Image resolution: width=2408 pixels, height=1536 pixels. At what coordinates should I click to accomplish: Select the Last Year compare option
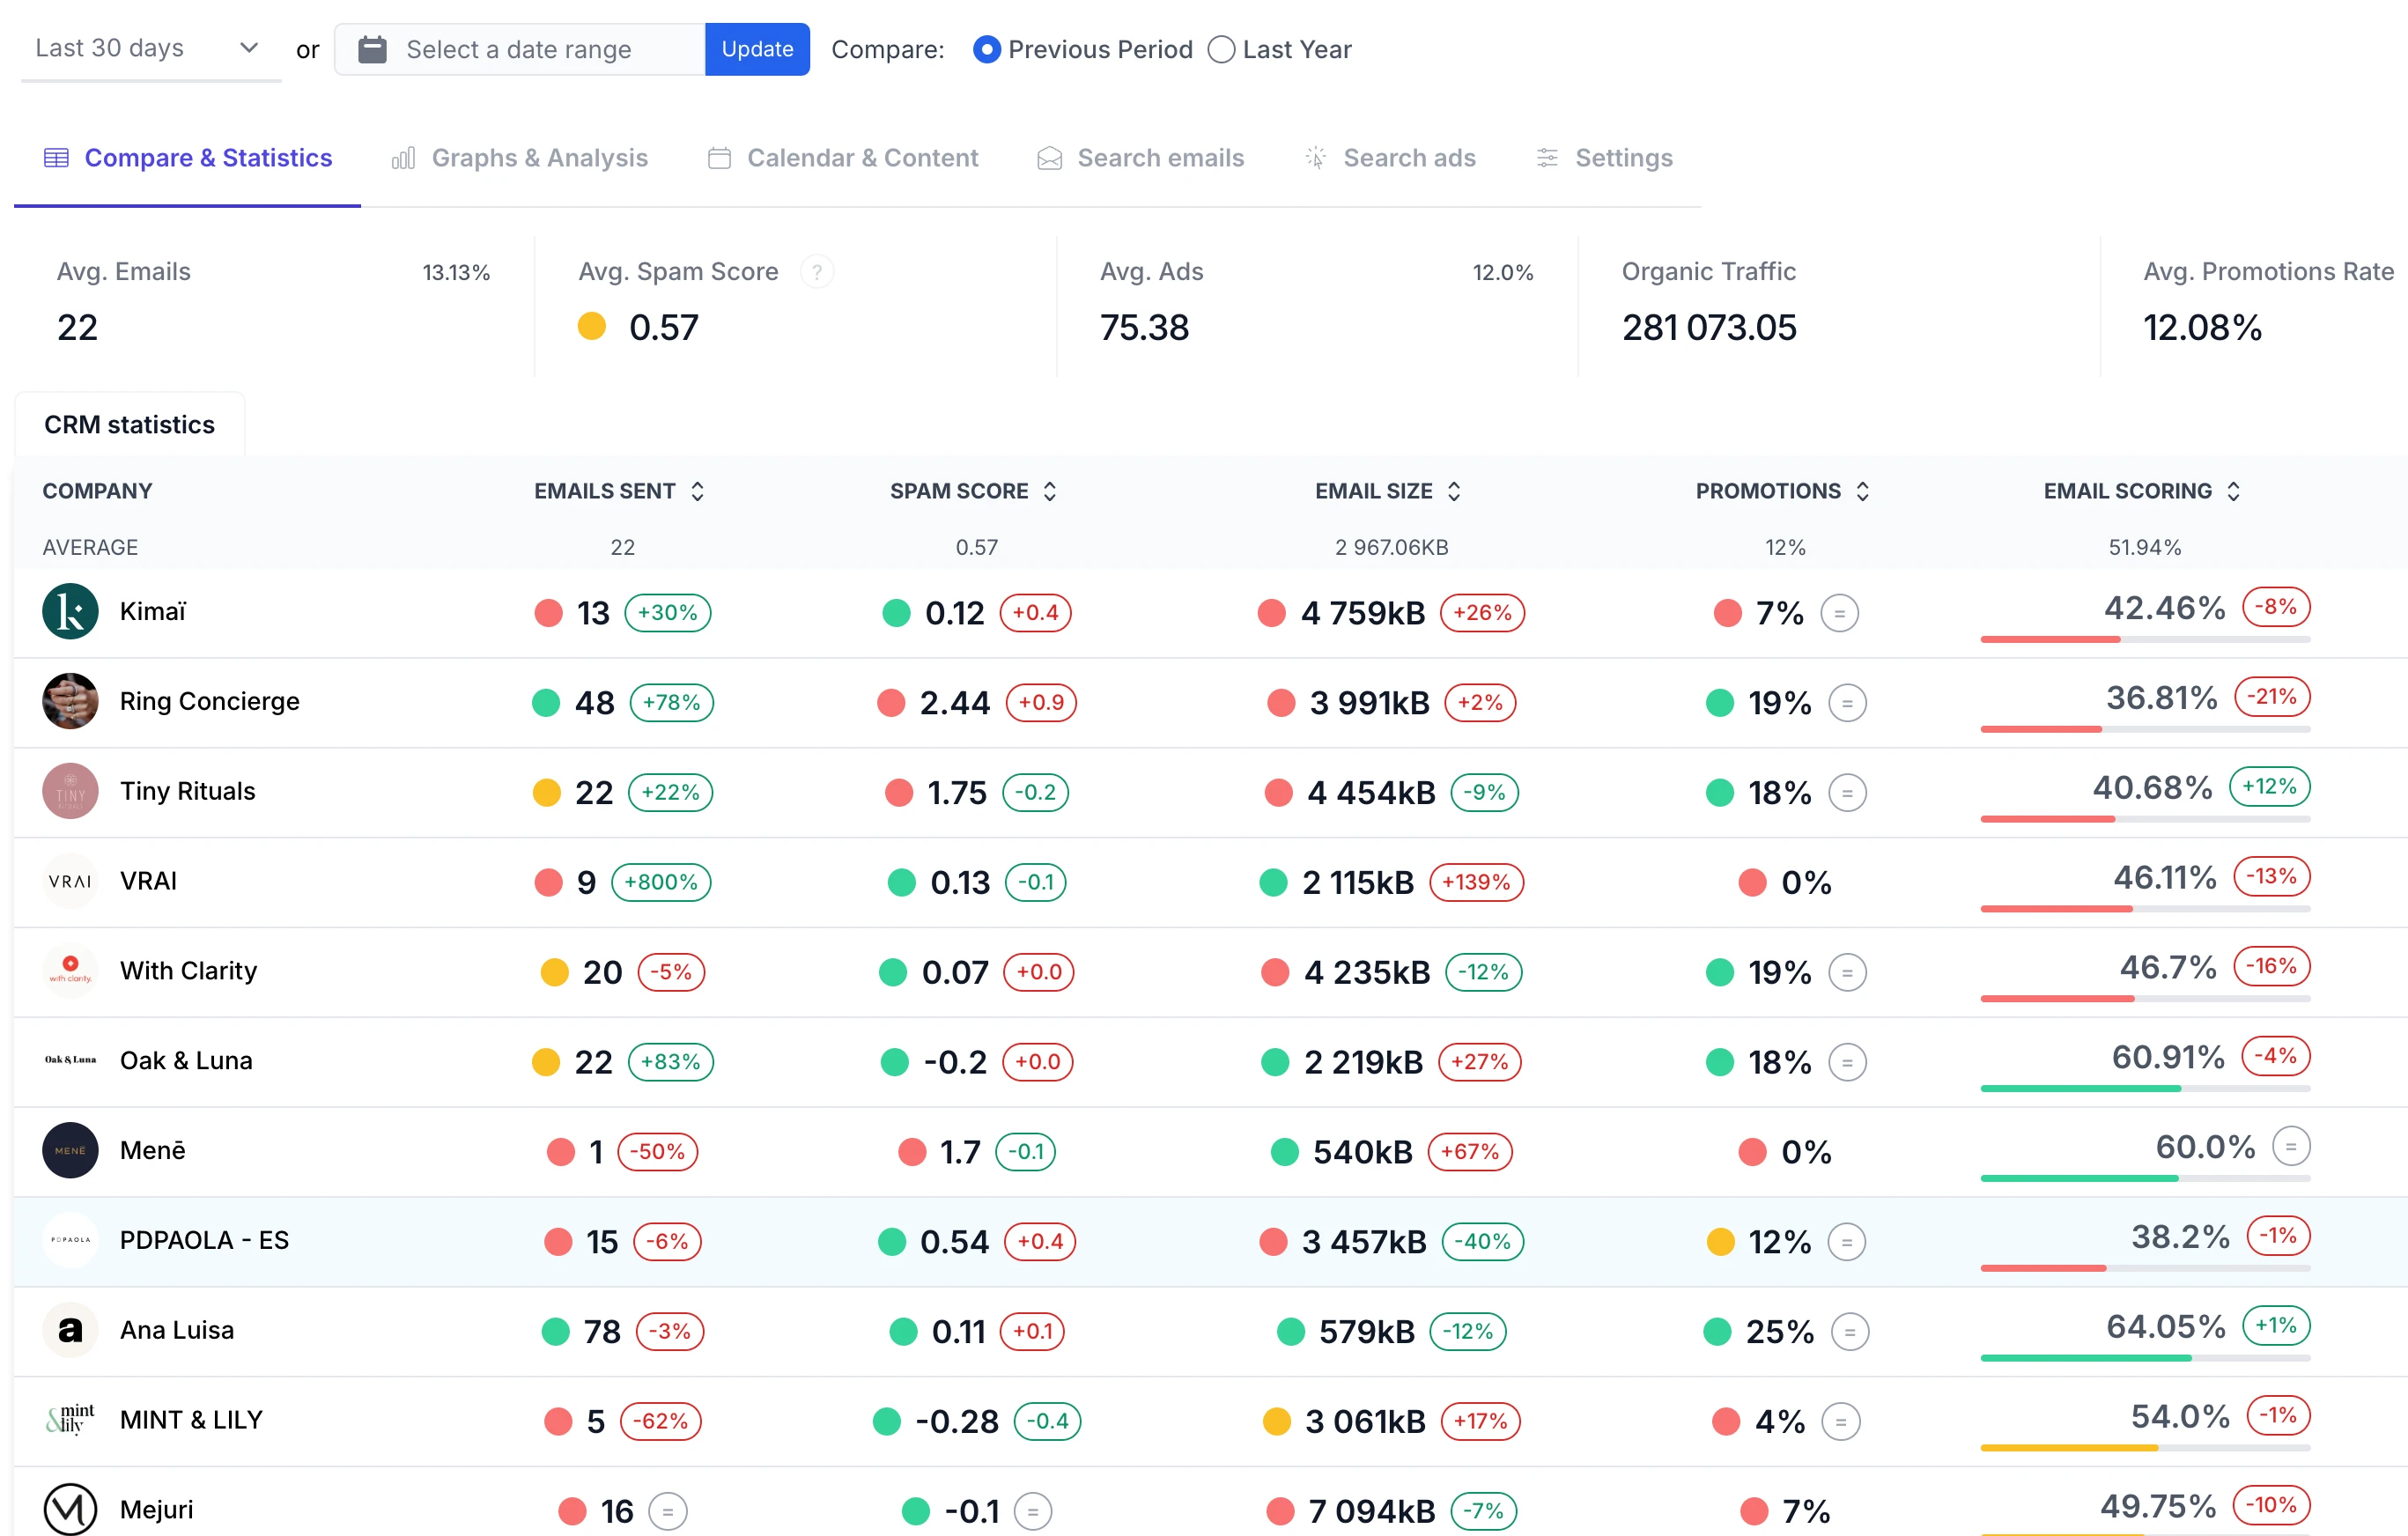pyautogui.click(x=1221, y=49)
